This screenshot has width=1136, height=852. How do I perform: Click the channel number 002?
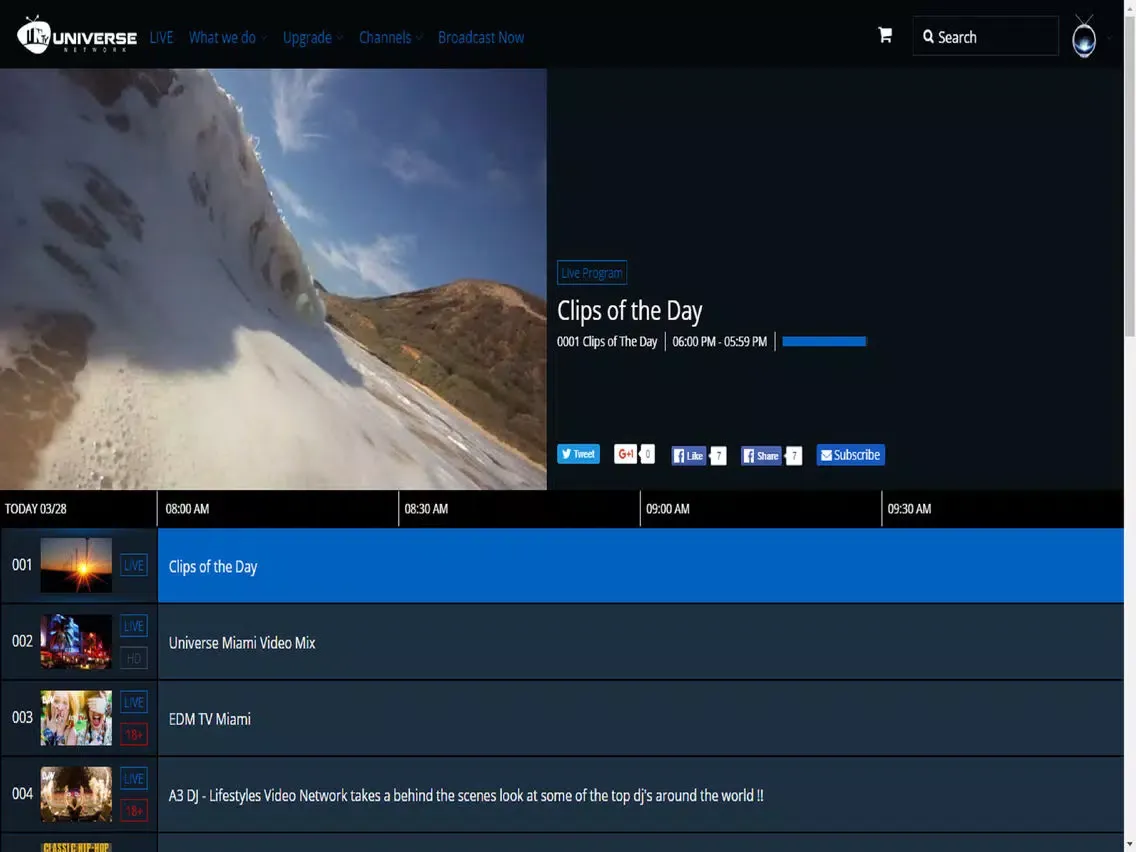pos(22,641)
